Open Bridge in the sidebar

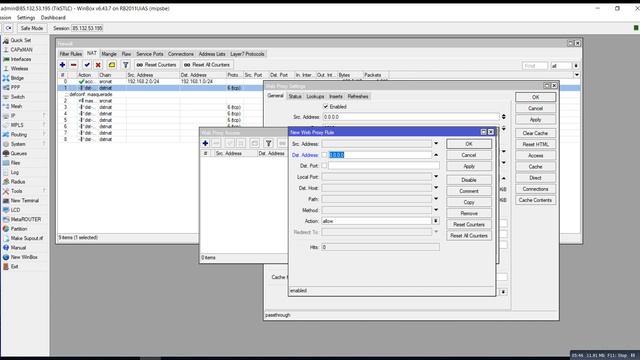(x=17, y=78)
